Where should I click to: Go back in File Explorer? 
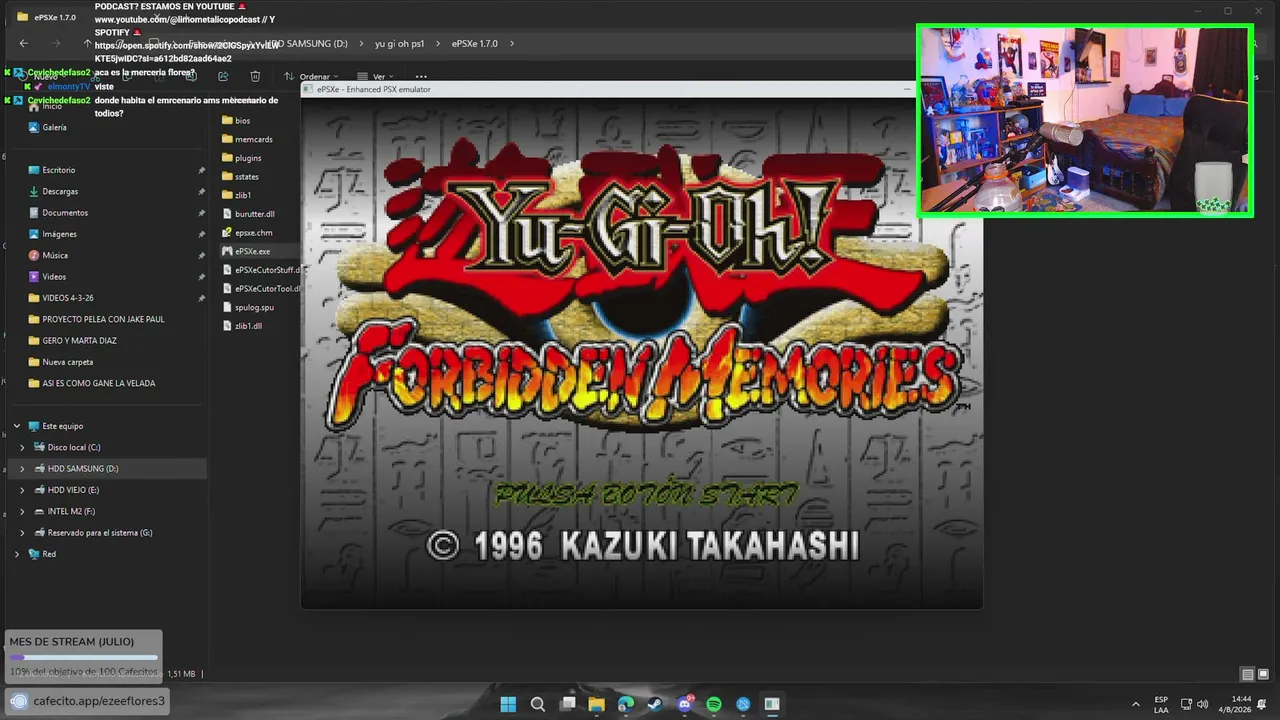(24, 44)
